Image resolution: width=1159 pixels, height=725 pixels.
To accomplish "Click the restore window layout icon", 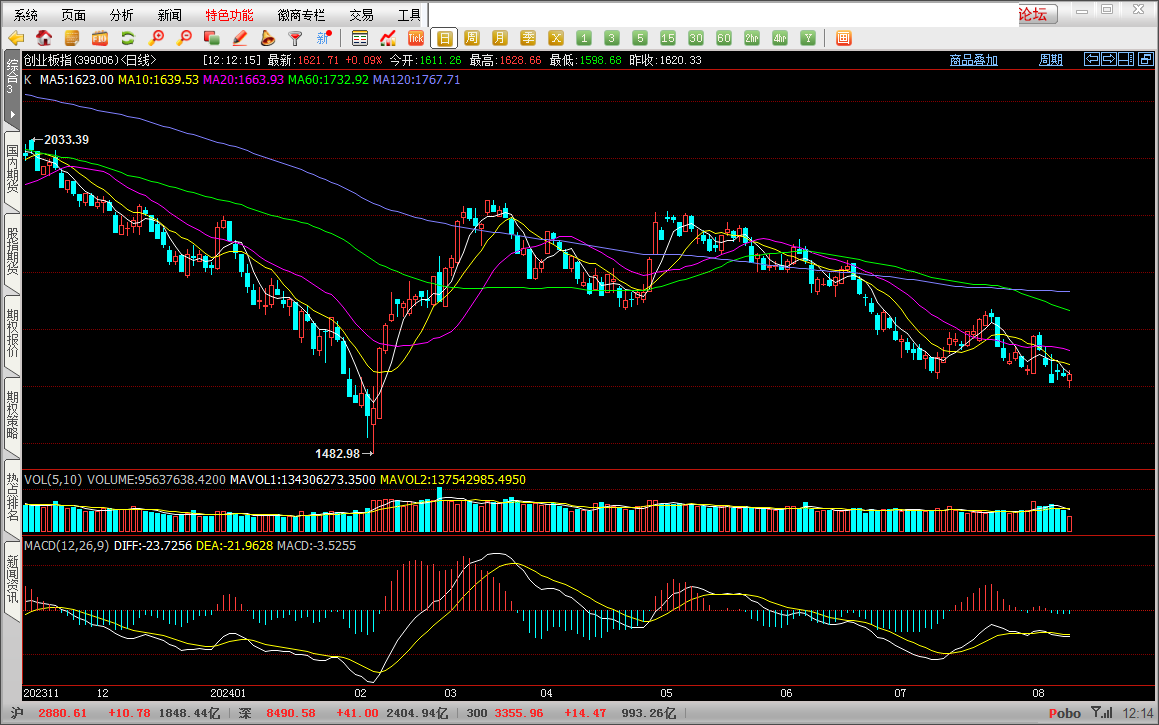I will coord(1146,59).
